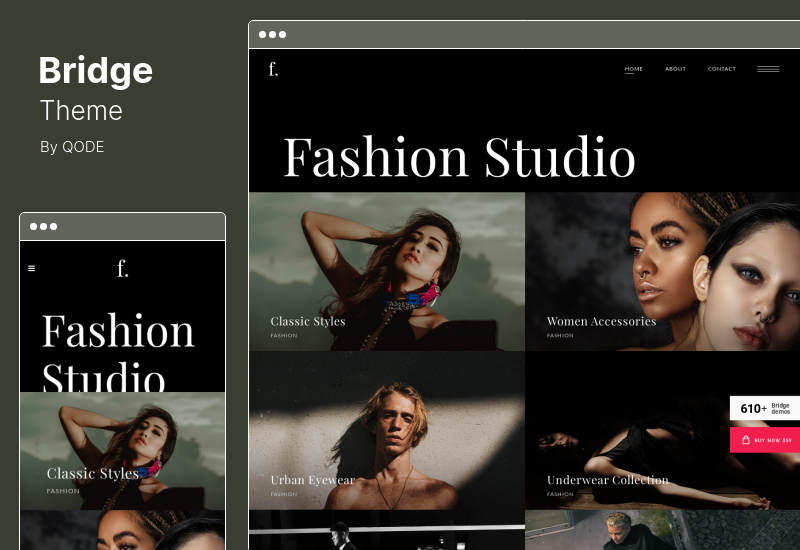Screen dimensions: 800x550
Task: Click FASHION label under Underwear Collection
Action: 560,494
